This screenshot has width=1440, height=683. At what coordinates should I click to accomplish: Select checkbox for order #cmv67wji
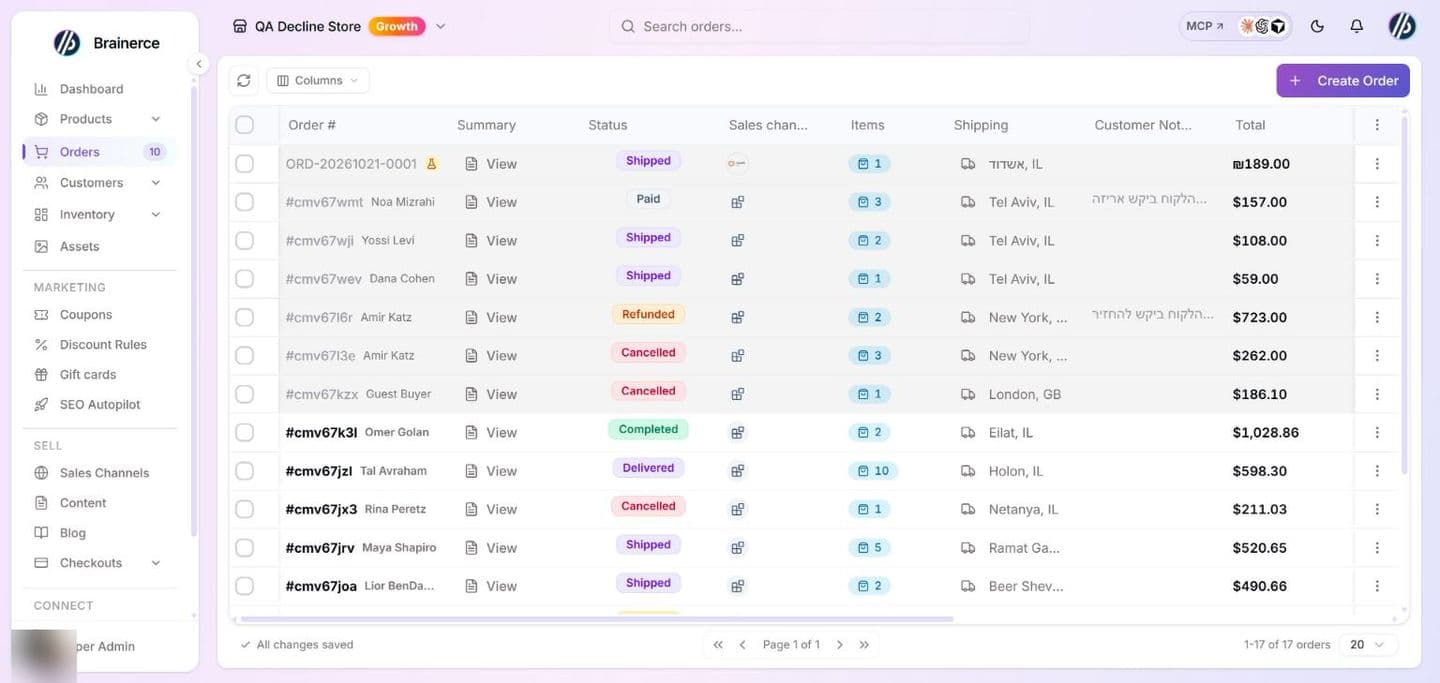244,240
